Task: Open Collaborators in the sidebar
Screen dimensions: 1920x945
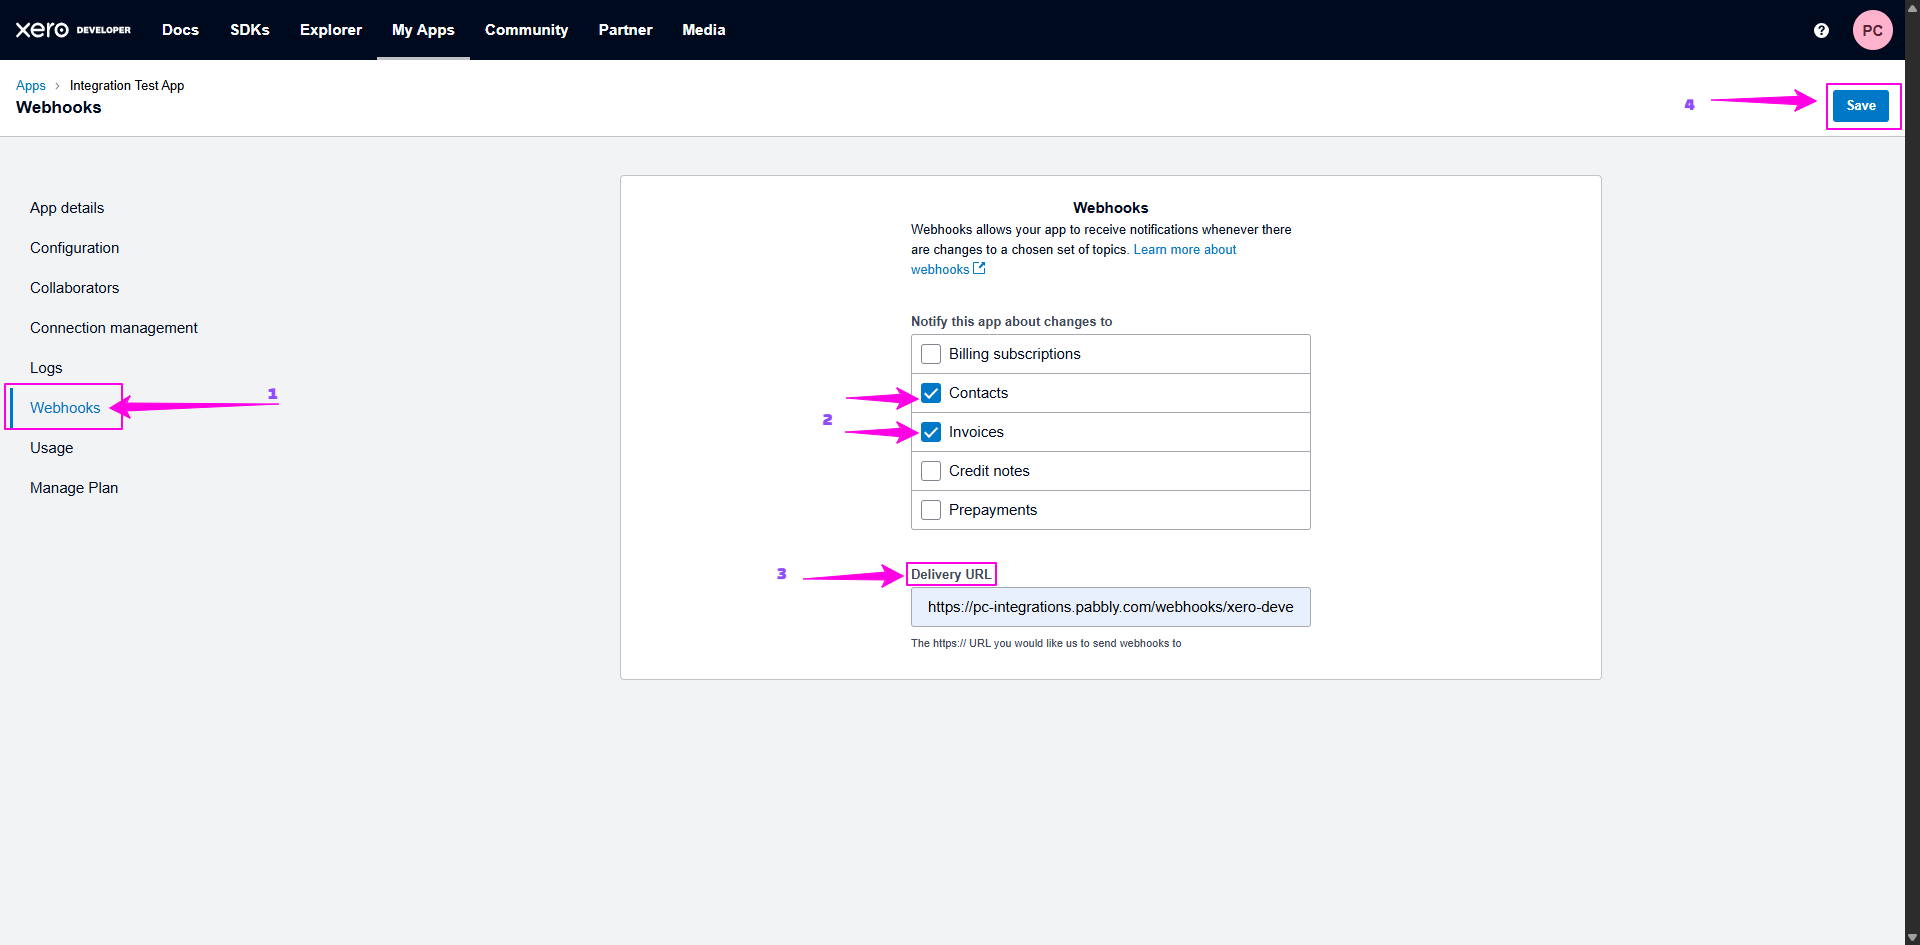Action: point(74,288)
